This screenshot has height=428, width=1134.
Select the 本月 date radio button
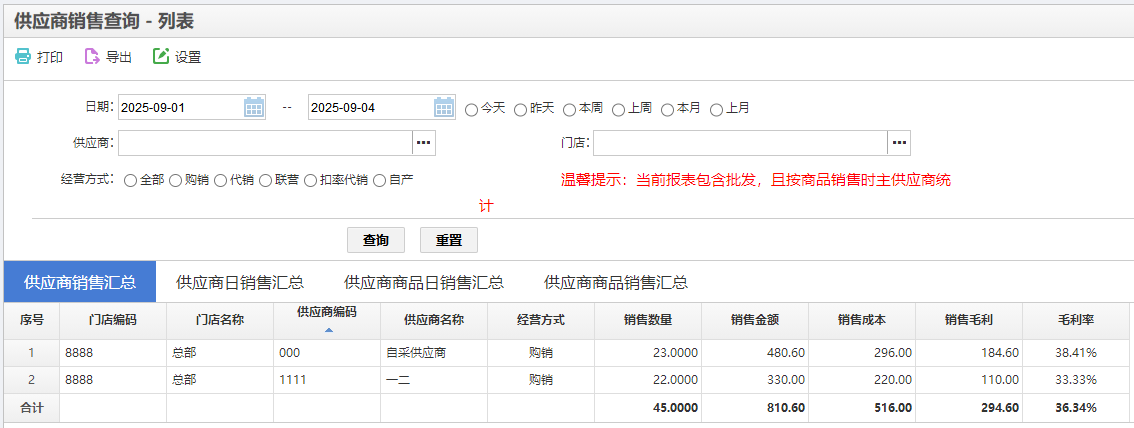pos(667,109)
